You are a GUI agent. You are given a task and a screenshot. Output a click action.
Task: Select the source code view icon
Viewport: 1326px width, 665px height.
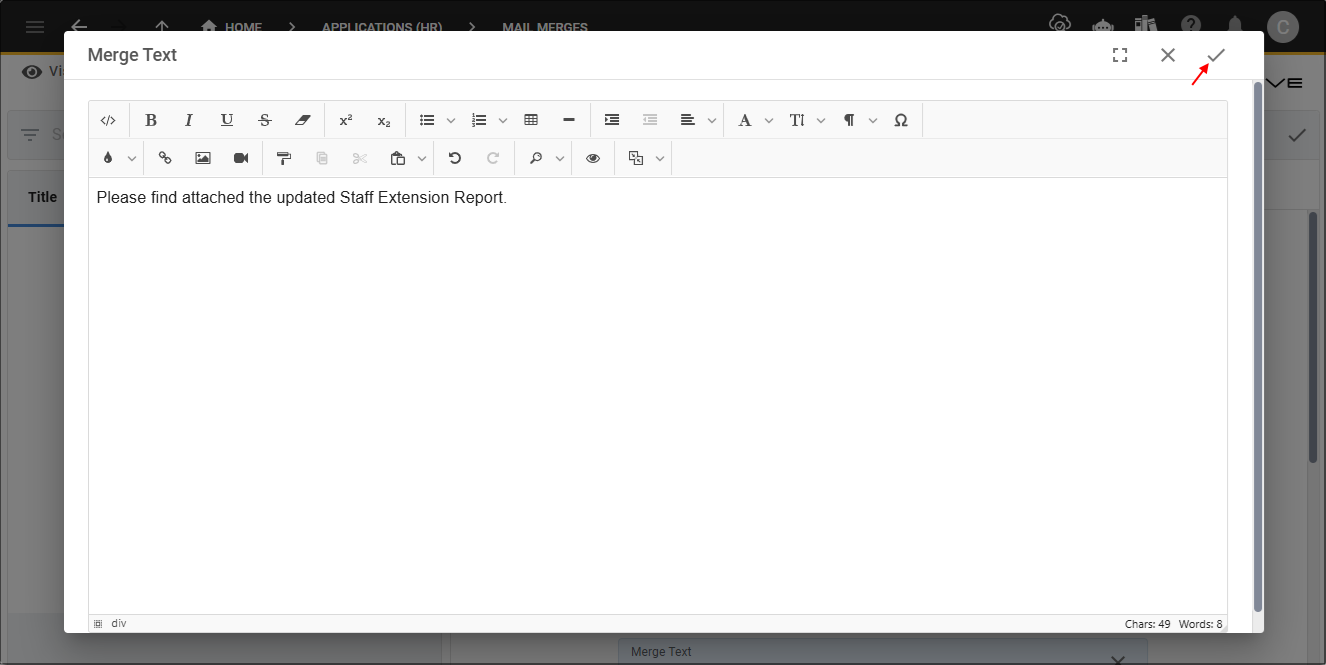108,119
